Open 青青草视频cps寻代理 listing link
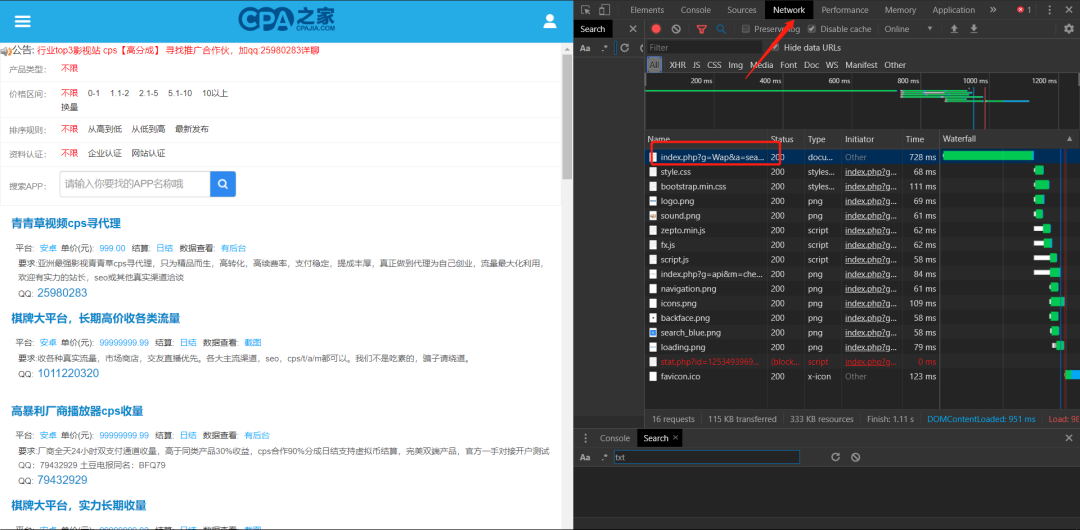The width and height of the screenshot is (1080, 530). 66,223
